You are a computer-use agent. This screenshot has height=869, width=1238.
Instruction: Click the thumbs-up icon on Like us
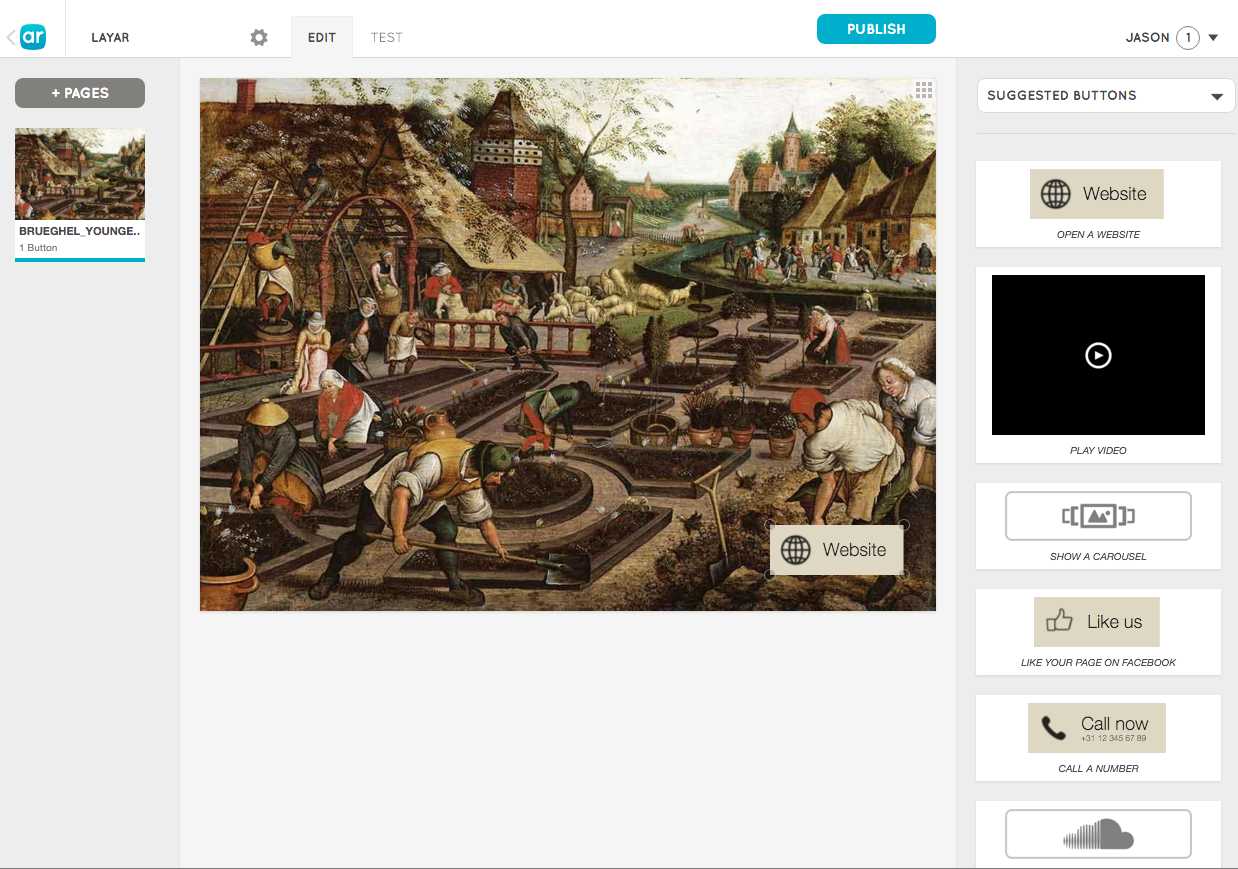[1059, 622]
